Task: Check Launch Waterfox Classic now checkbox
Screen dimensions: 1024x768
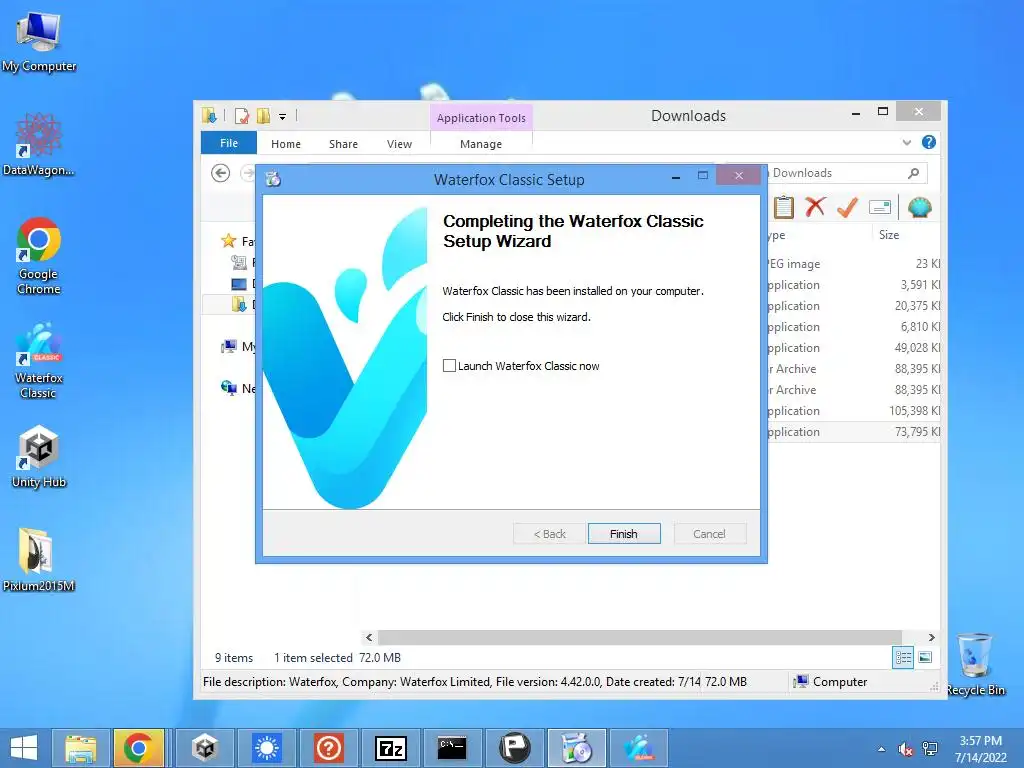Action: coord(449,366)
